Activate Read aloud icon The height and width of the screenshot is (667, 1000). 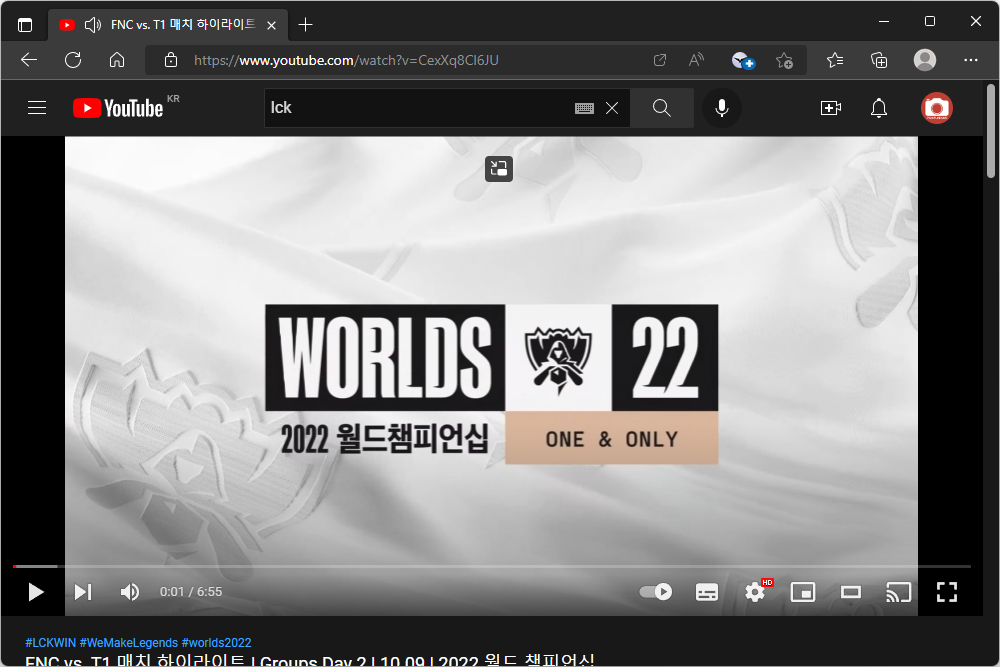[x=696, y=60]
